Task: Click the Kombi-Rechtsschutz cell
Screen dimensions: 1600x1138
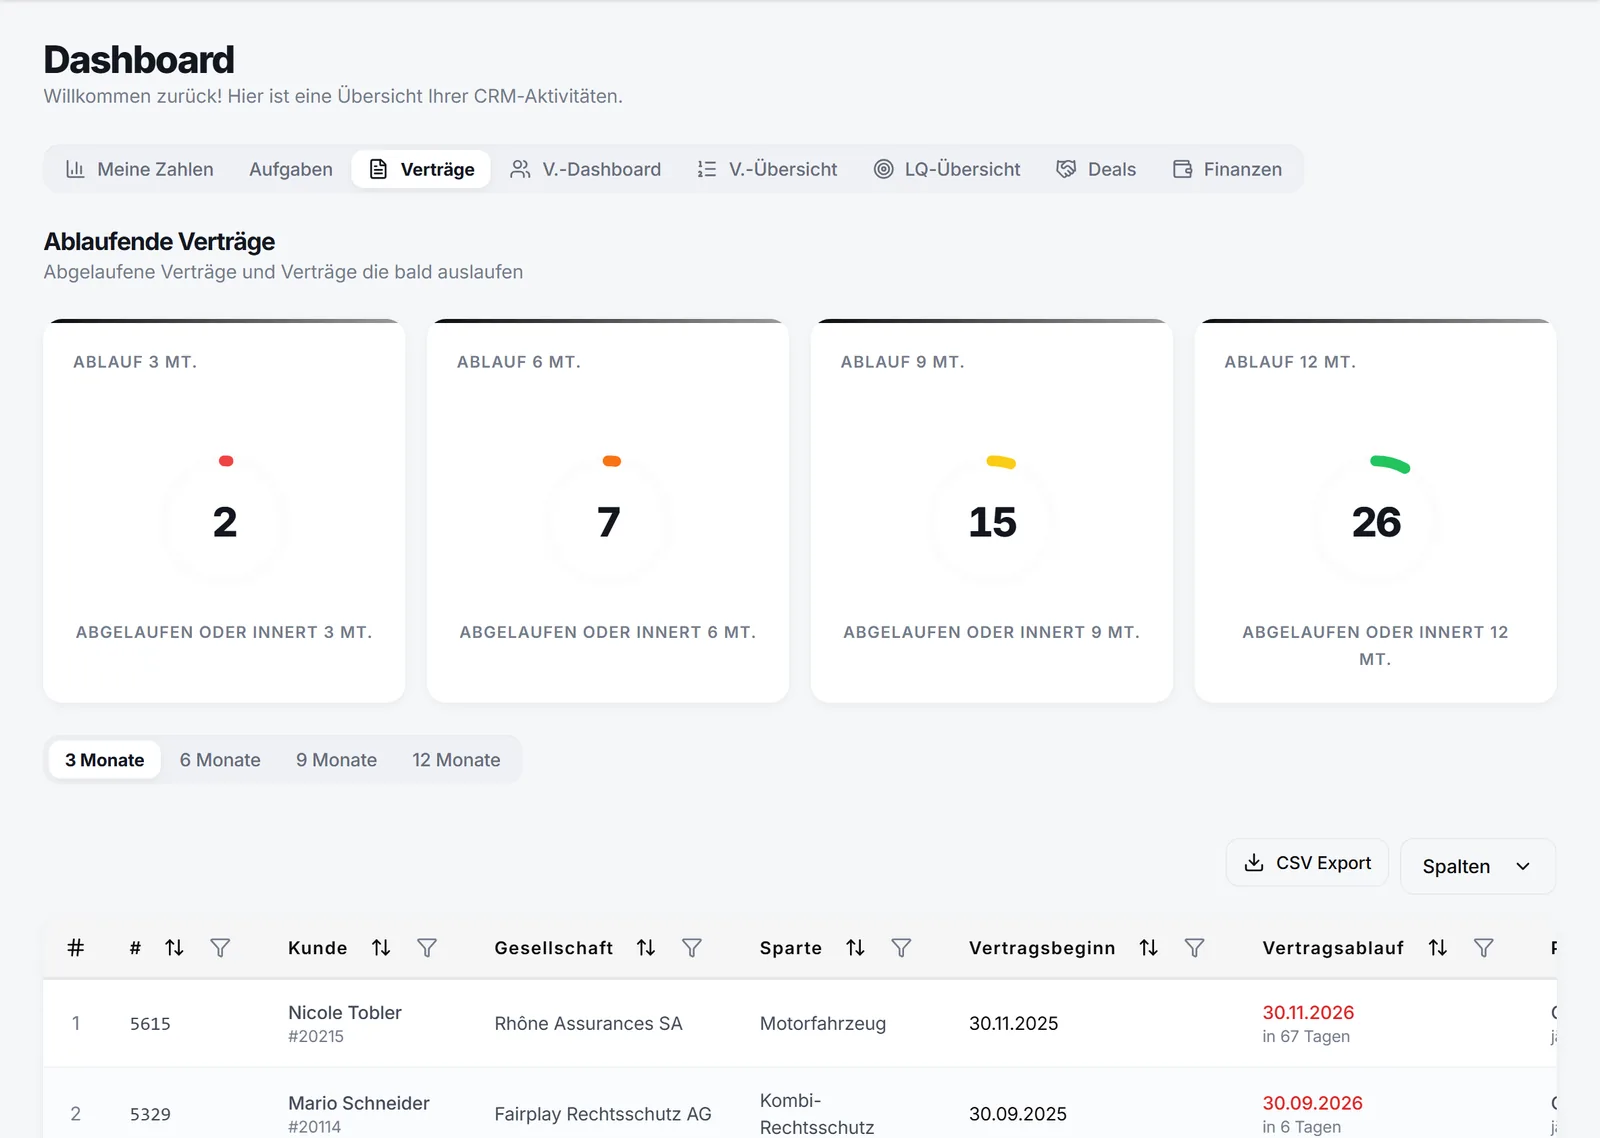Action: 817,1114
